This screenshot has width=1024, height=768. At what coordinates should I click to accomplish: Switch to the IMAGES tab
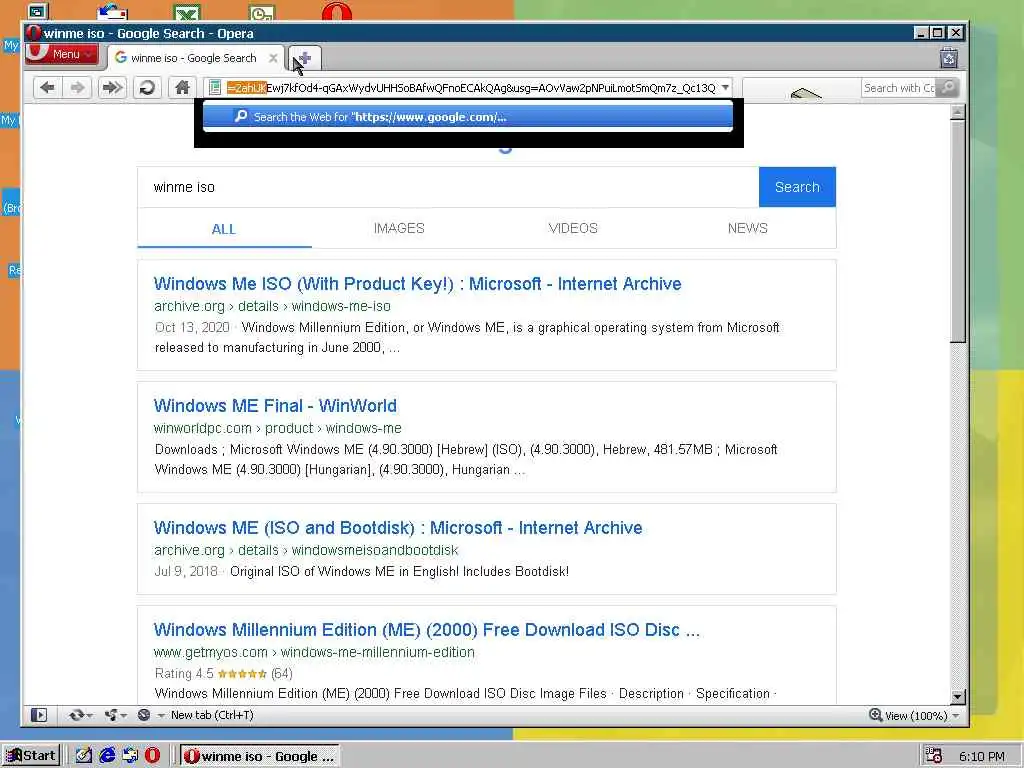click(399, 229)
